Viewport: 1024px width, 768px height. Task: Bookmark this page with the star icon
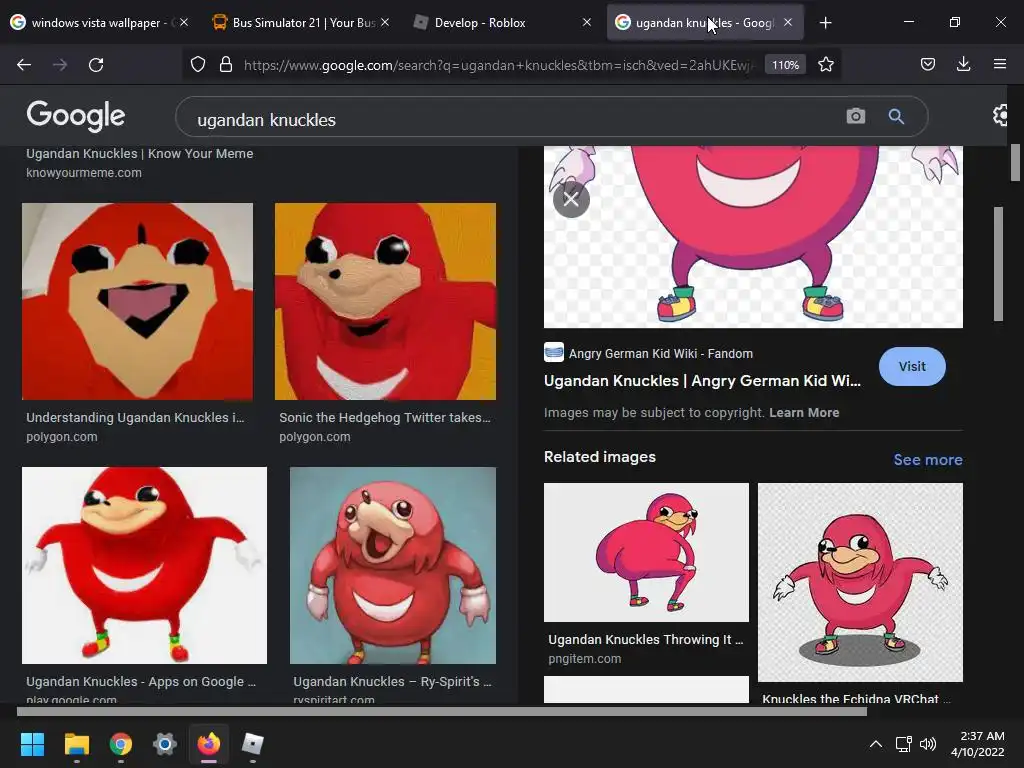825,65
